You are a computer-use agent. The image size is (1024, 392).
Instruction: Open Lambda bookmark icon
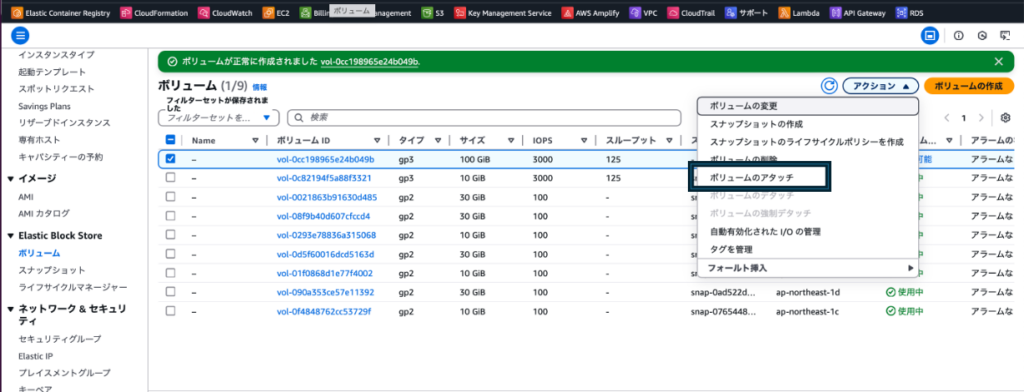click(784, 12)
